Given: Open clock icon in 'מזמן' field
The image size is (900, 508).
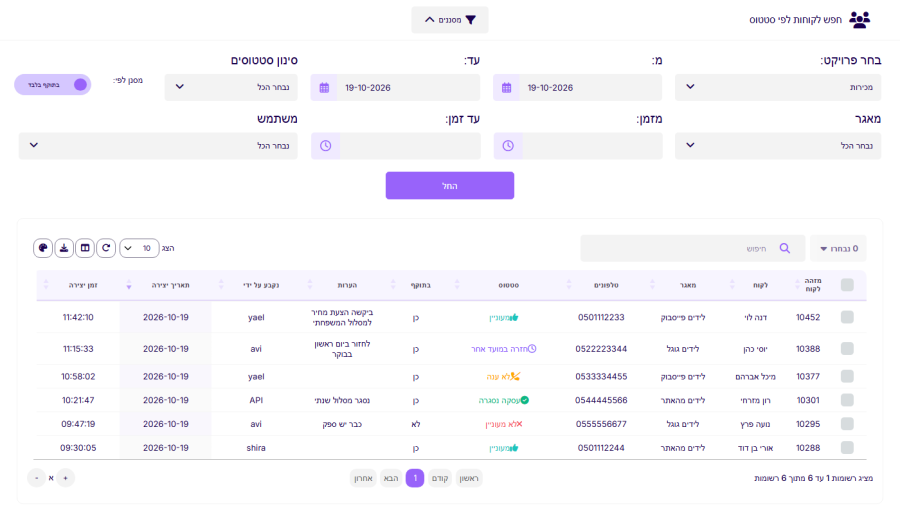Looking at the screenshot, I should [x=508, y=146].
